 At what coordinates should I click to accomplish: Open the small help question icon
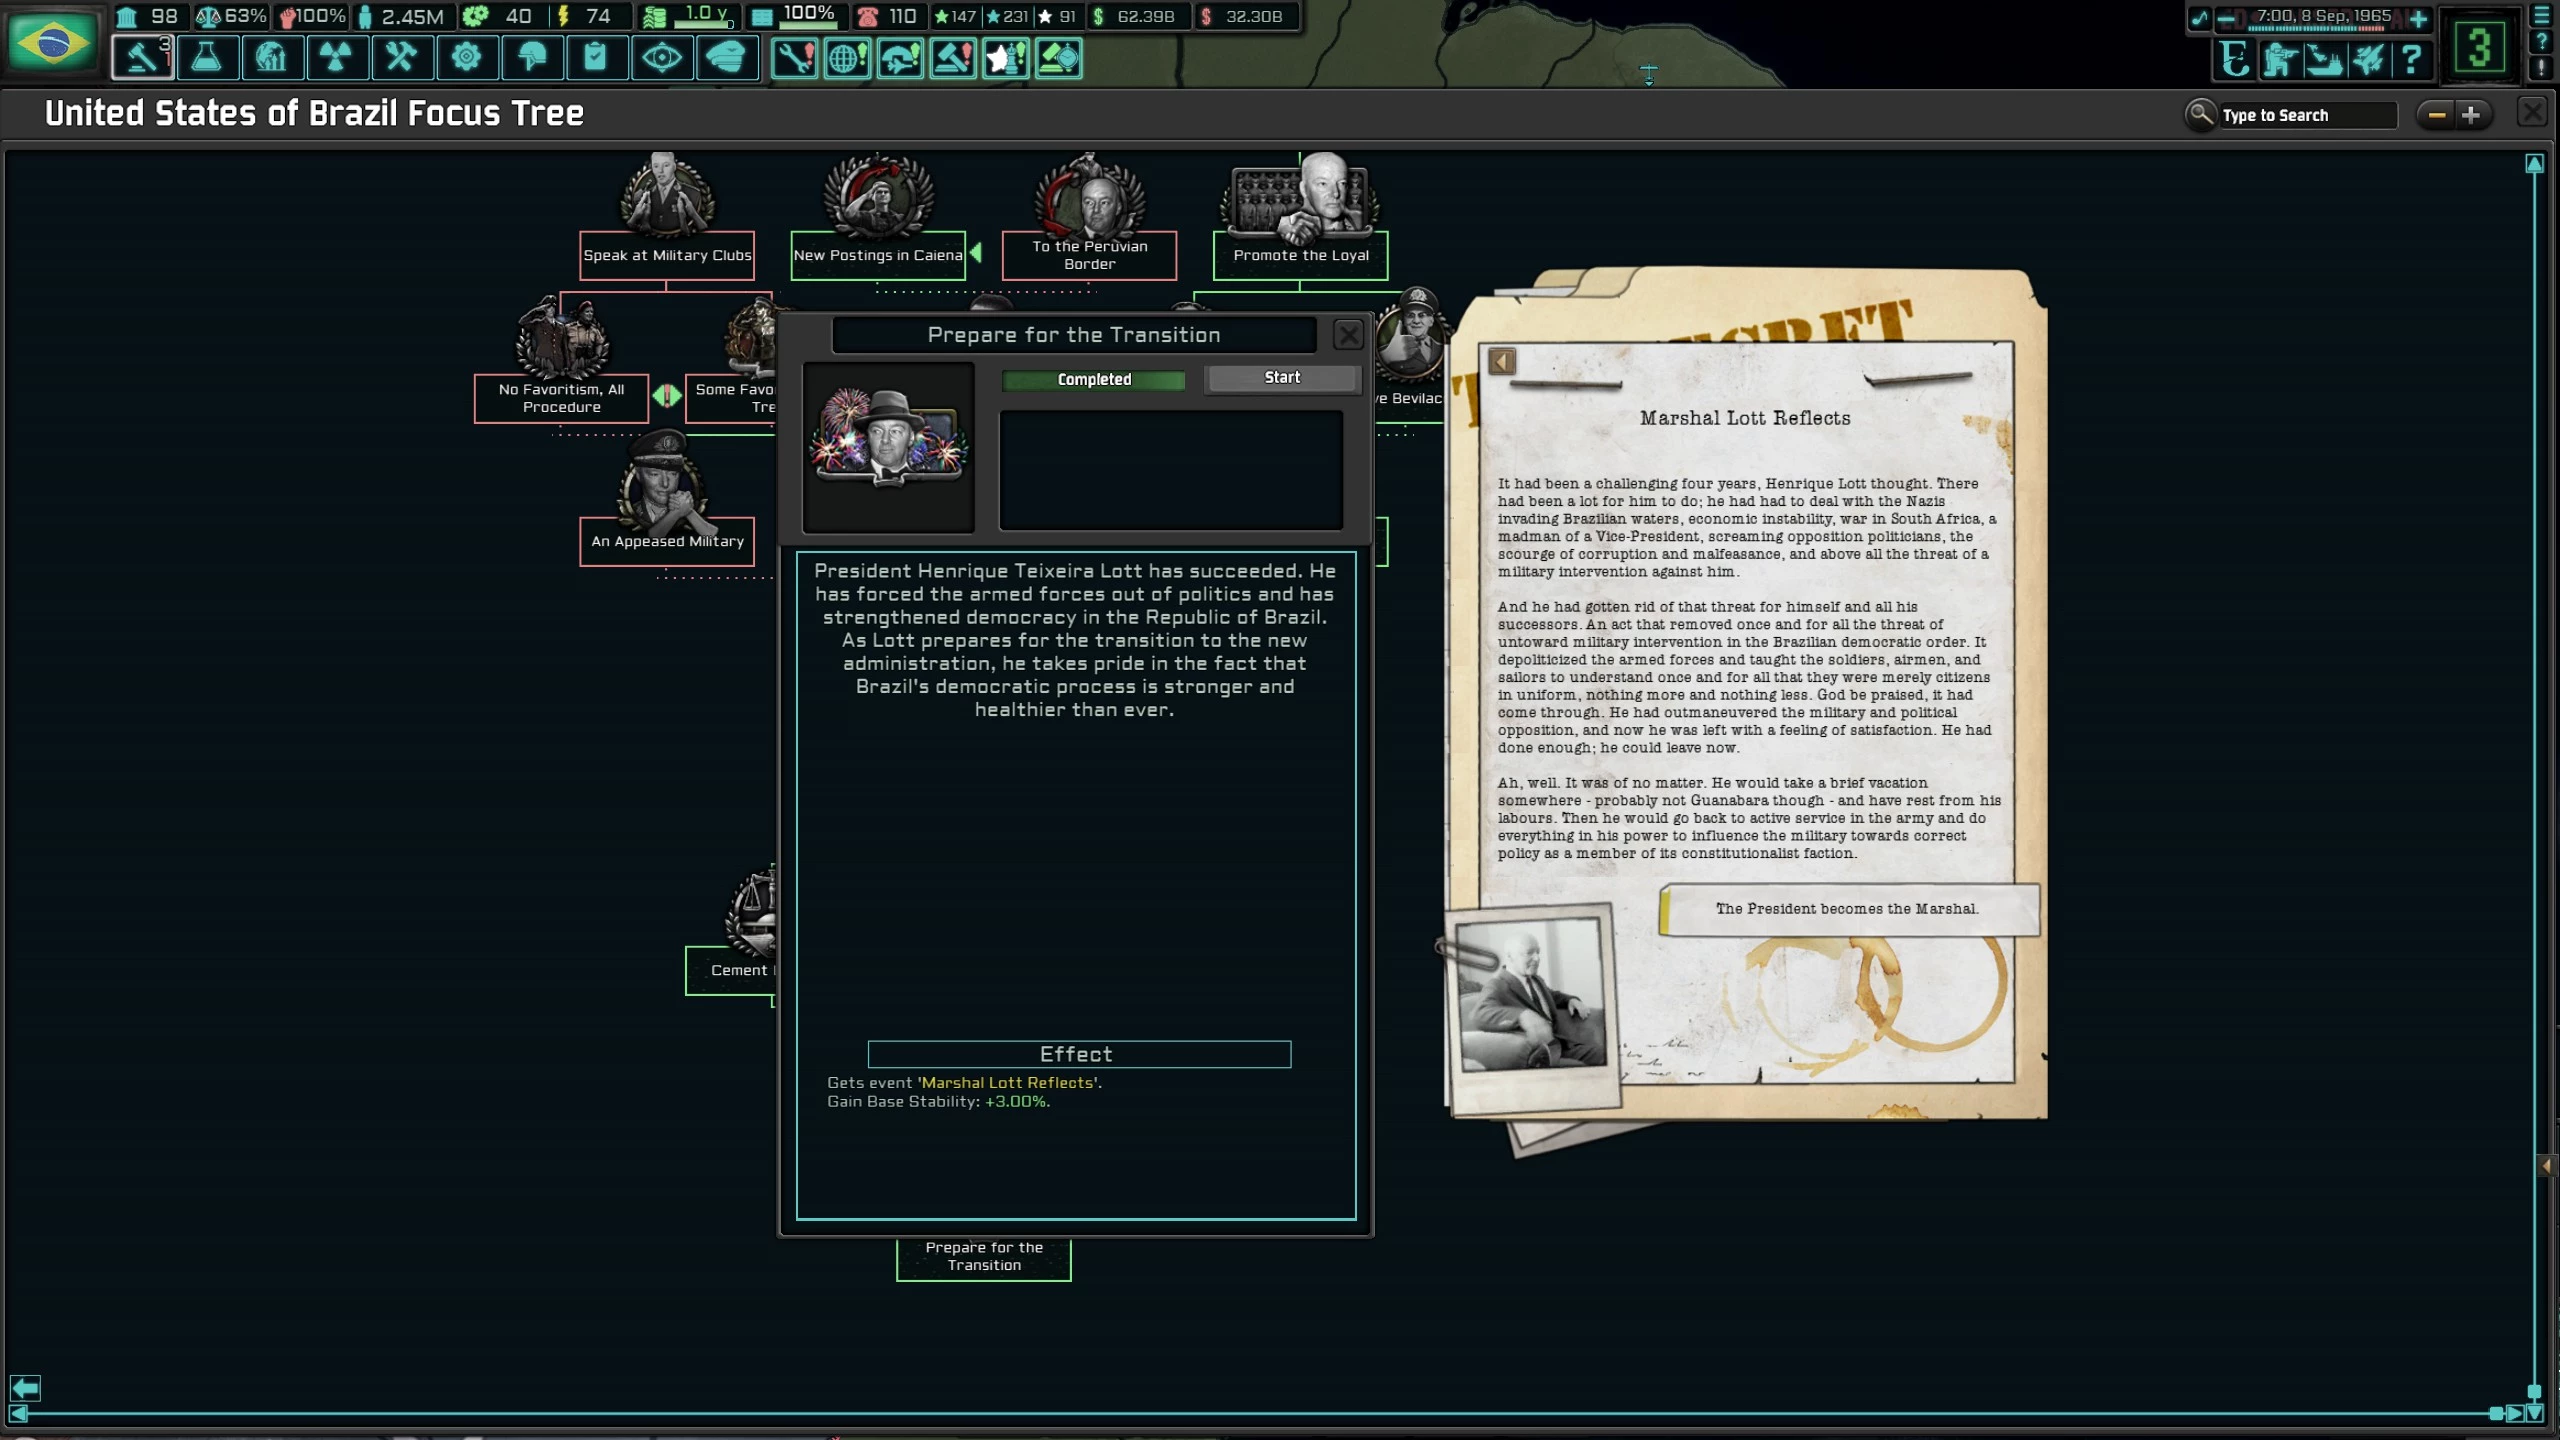(2541, 42)
